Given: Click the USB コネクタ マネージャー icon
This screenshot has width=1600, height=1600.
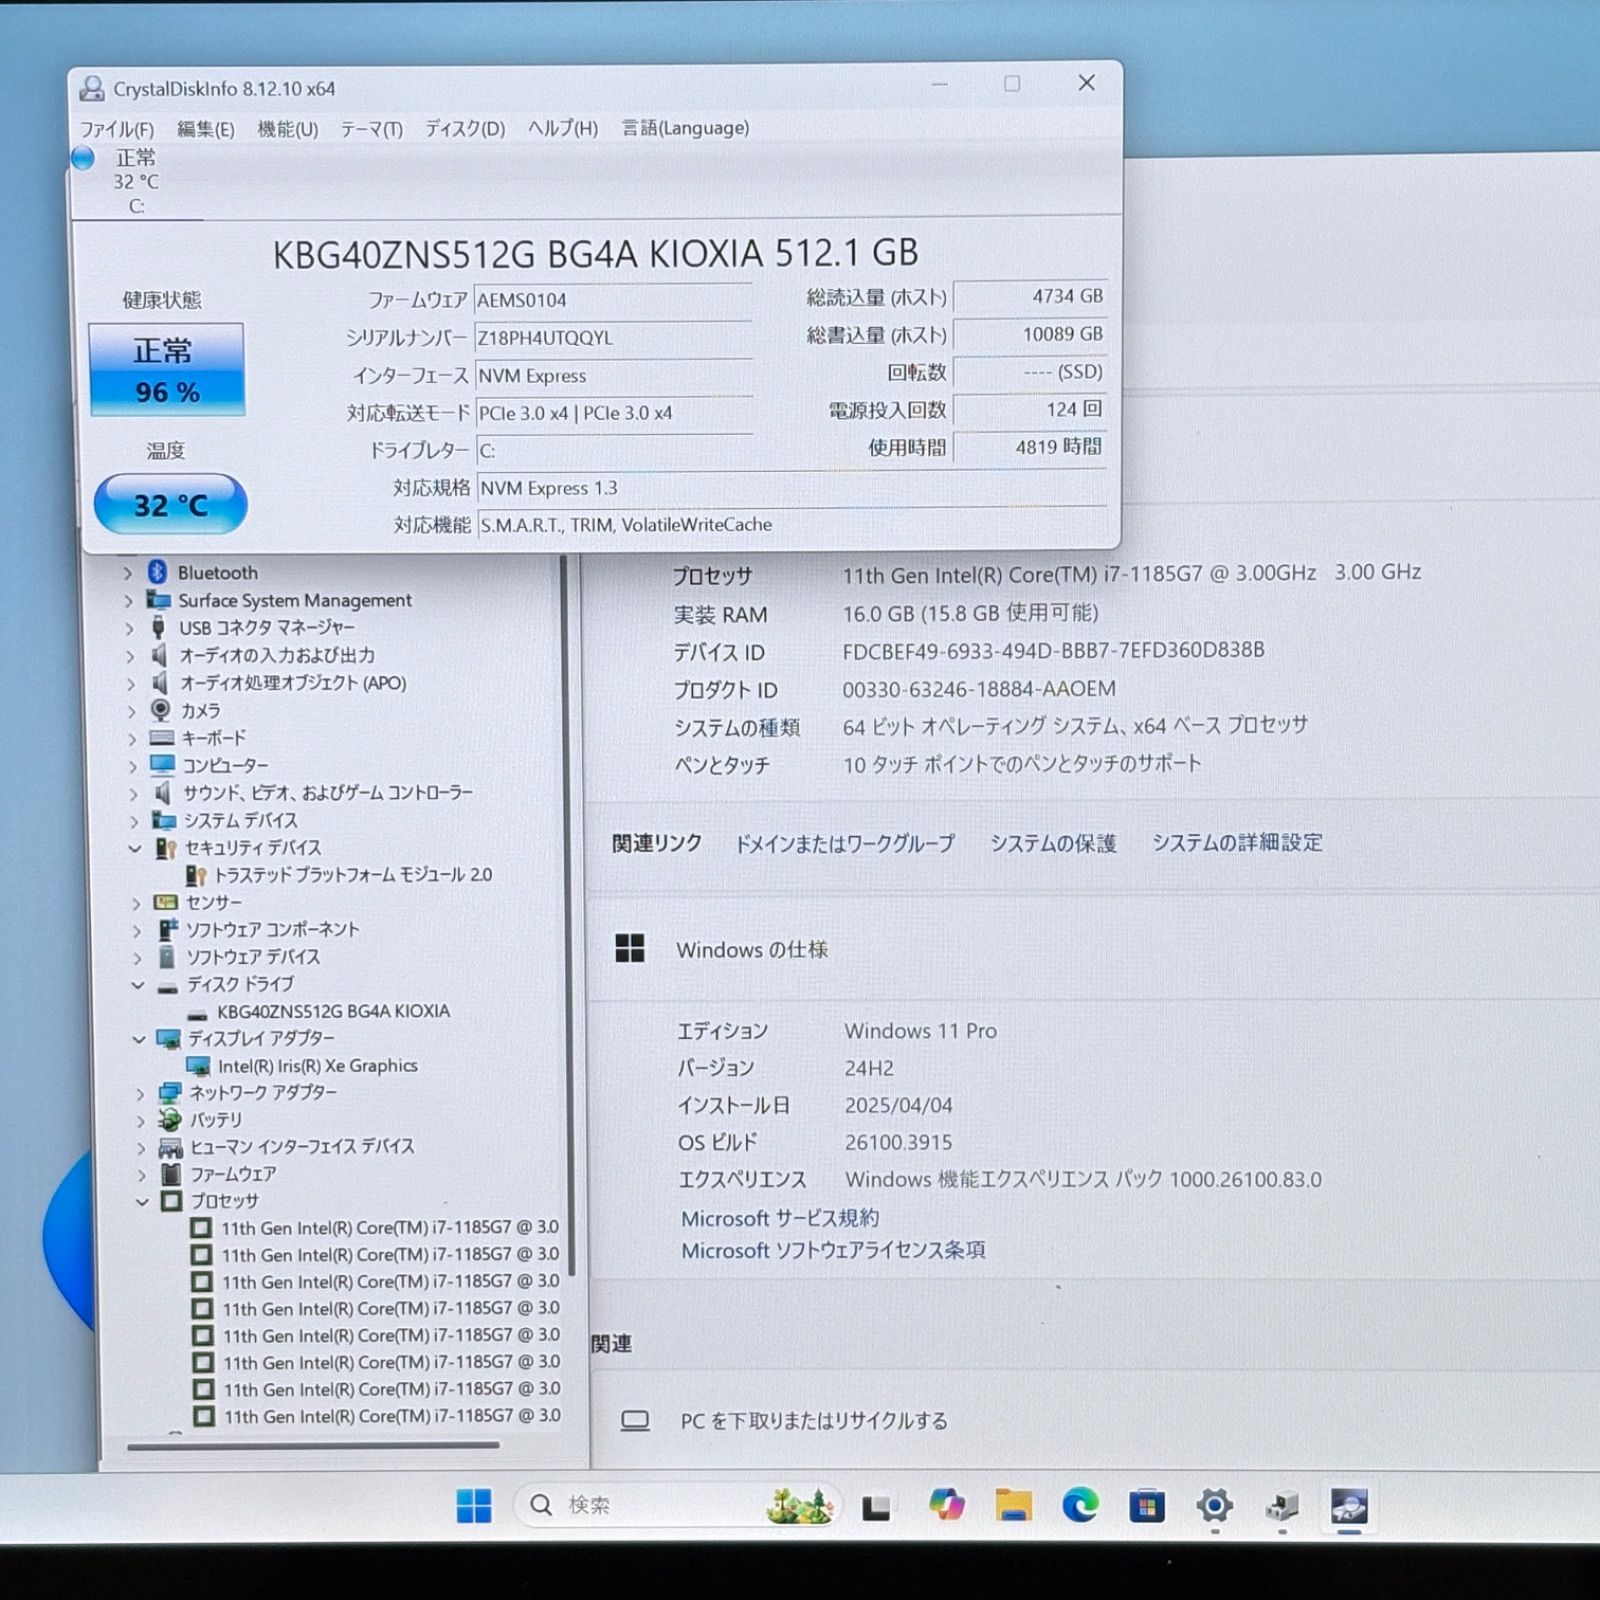Looking at the screenshot, I should (158, 627).
